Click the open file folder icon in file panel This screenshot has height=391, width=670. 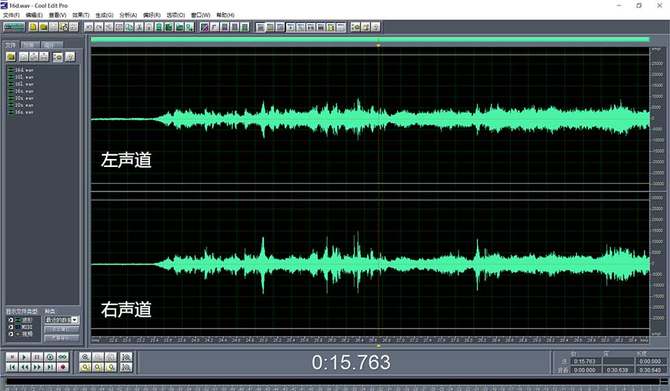click(x=11, y=57)
